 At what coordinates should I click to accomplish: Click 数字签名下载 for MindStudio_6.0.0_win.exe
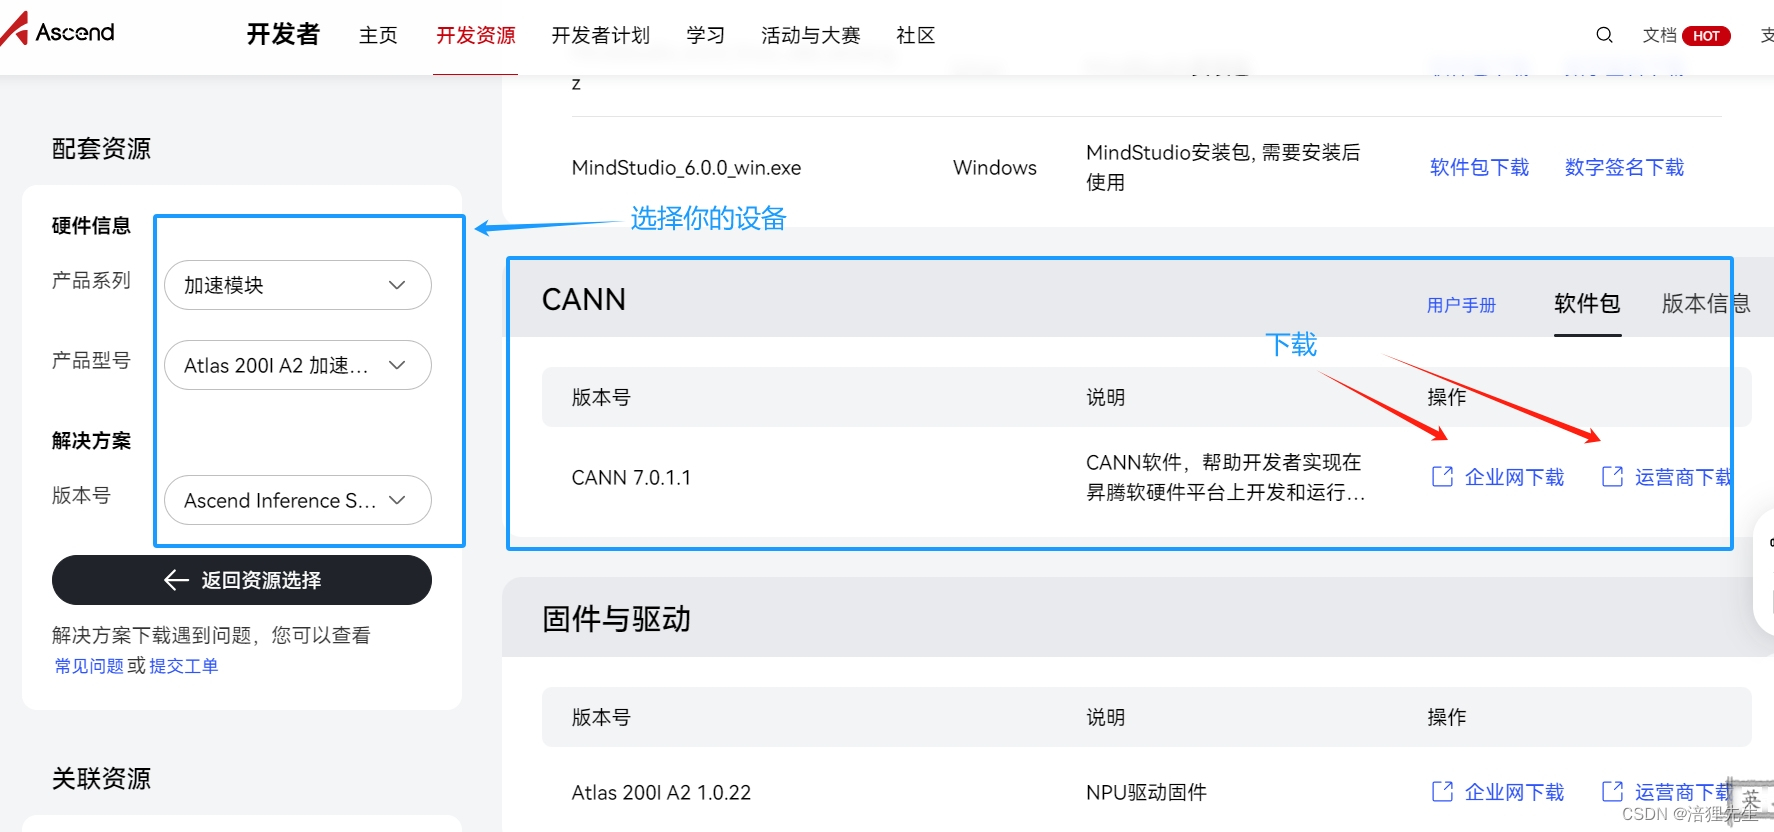click(1625, 167)
